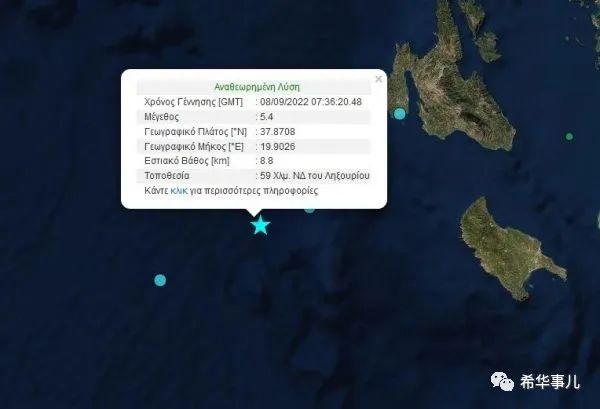Select the longitude value 19.9026
This screenshot has height=409, width=600.
coord(277,147)
